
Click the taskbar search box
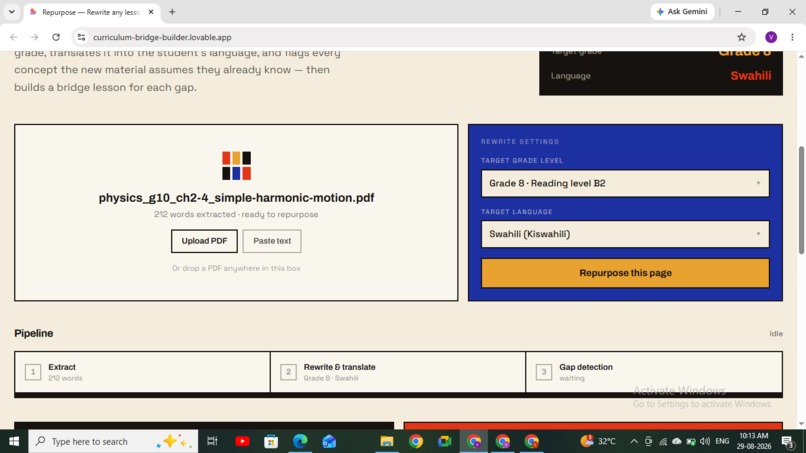pyautogui.click(x=113, y=441)
